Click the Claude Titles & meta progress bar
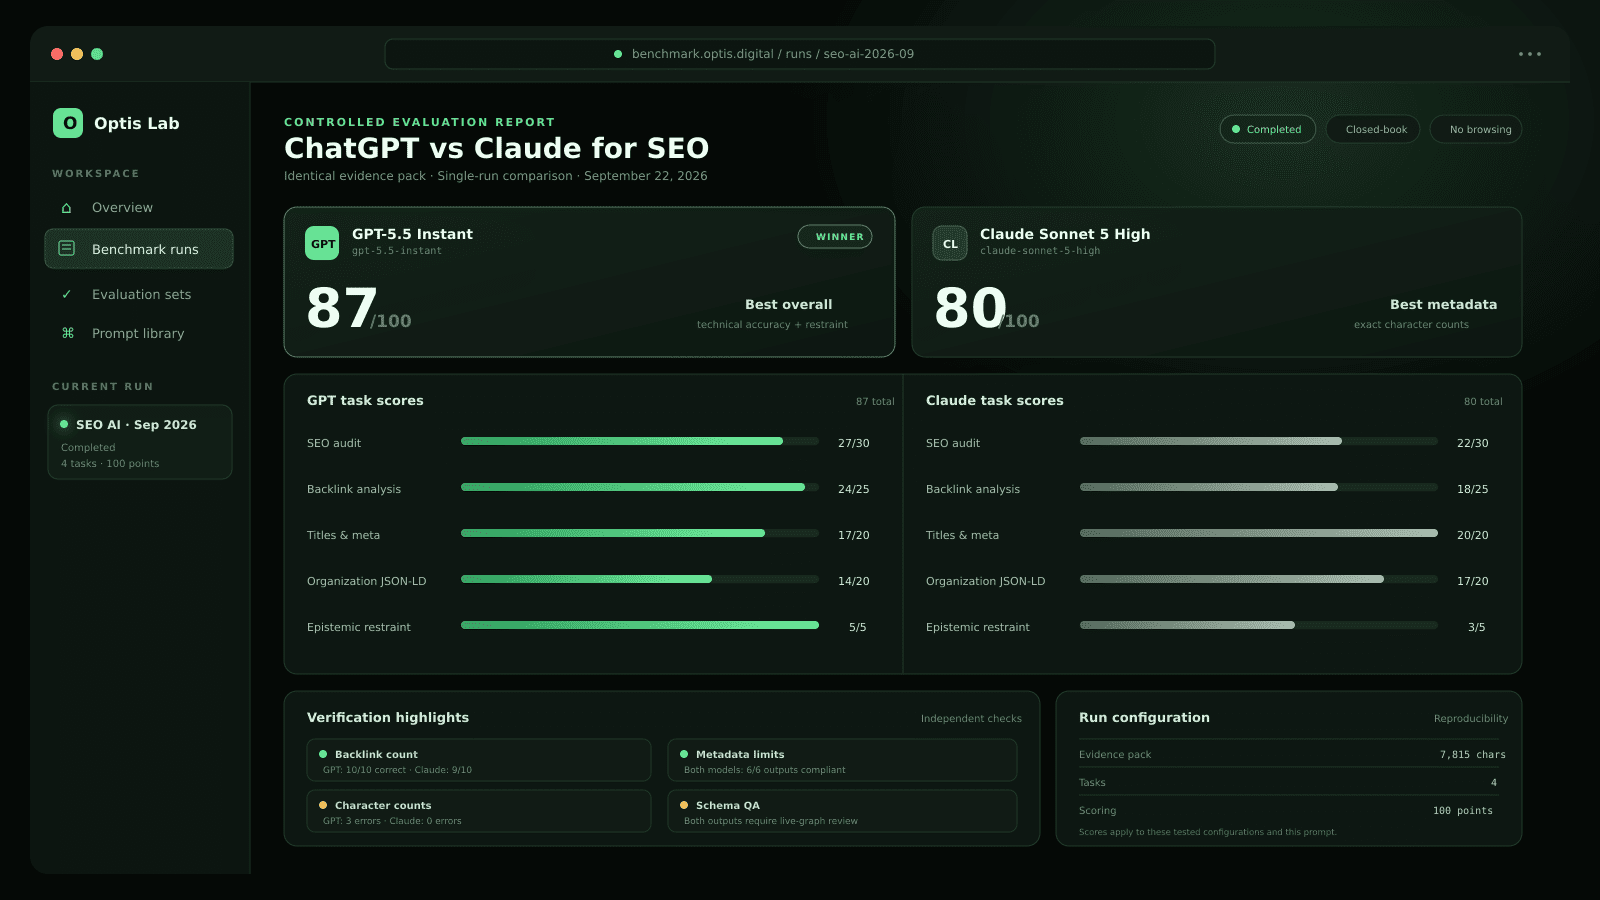The image size is (1600, 900). pyautogui.click(x=1259, y=533)
